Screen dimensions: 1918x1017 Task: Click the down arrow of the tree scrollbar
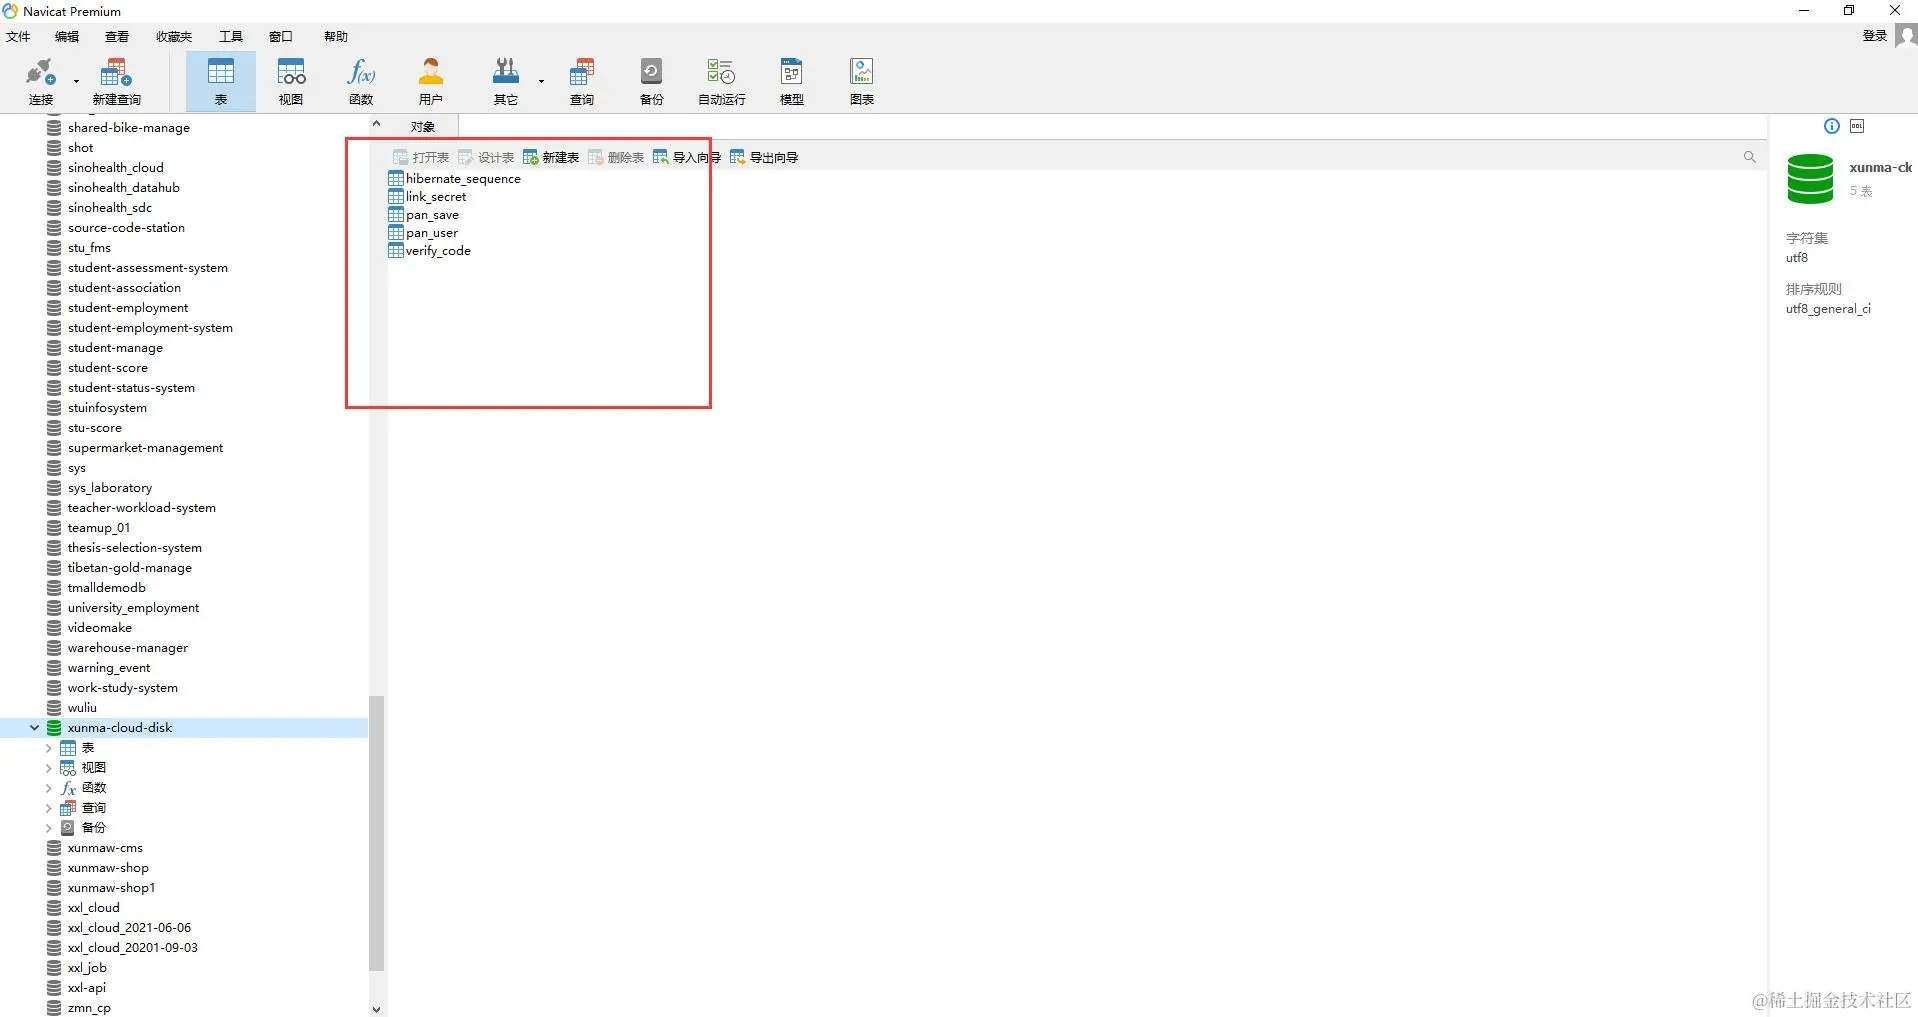pyautogui.click(x=376, y=1009)
